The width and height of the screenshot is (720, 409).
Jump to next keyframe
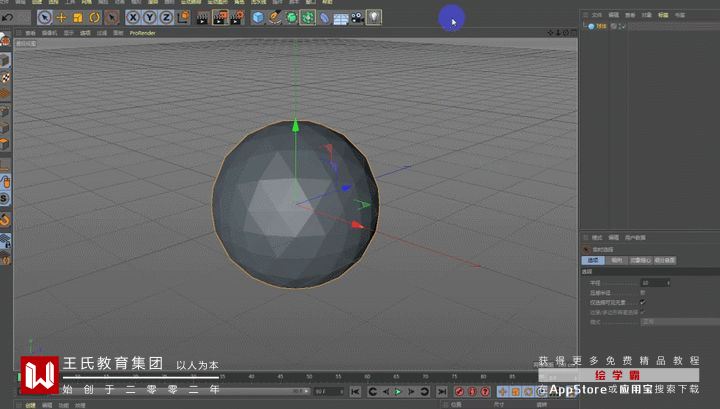425,392
